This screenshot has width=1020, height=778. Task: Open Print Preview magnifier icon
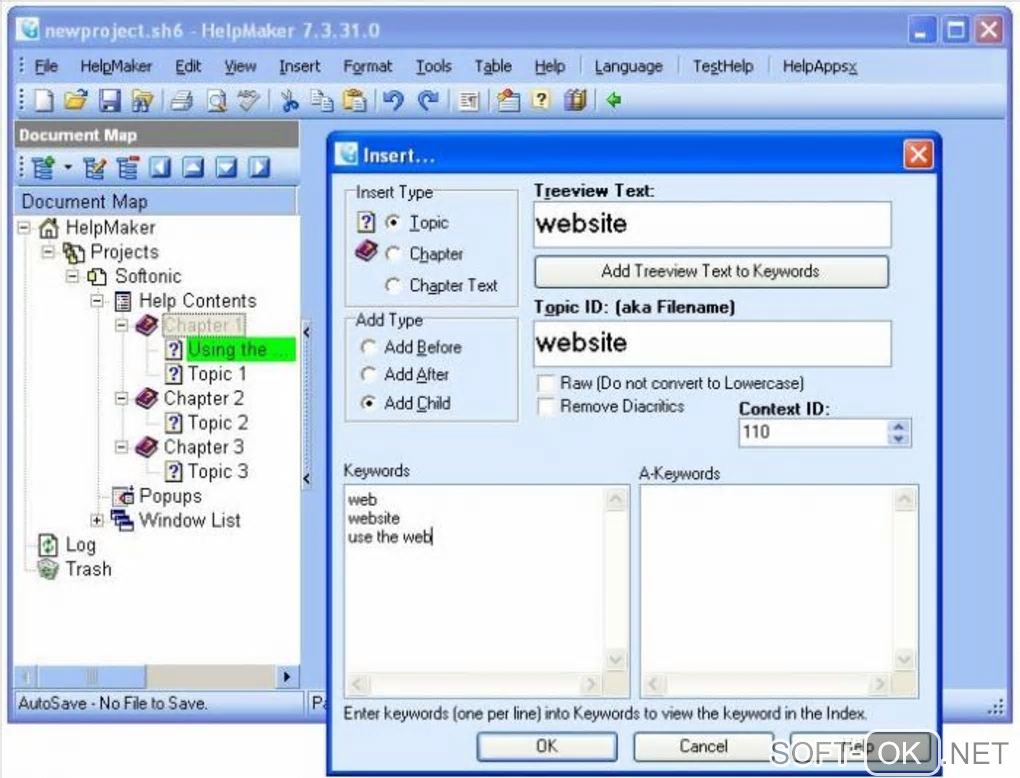point(215,101)
